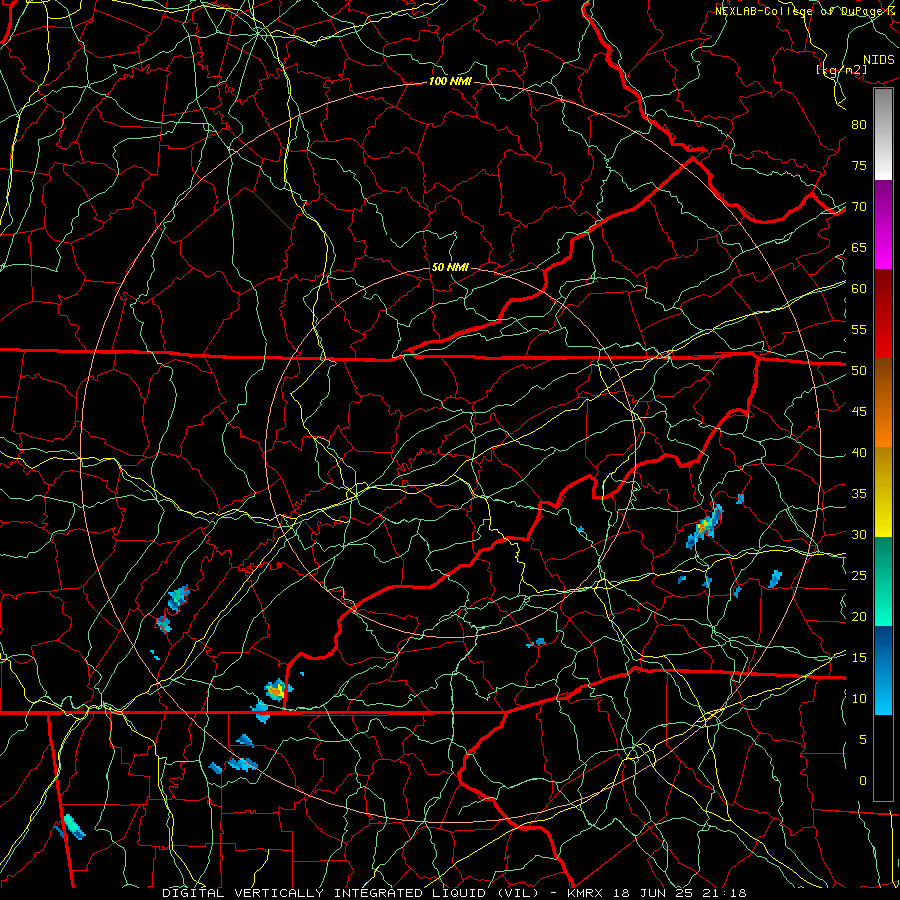Select the green segment near 25
The width and height of the screenshot is (900, 900).
(883, 581)
